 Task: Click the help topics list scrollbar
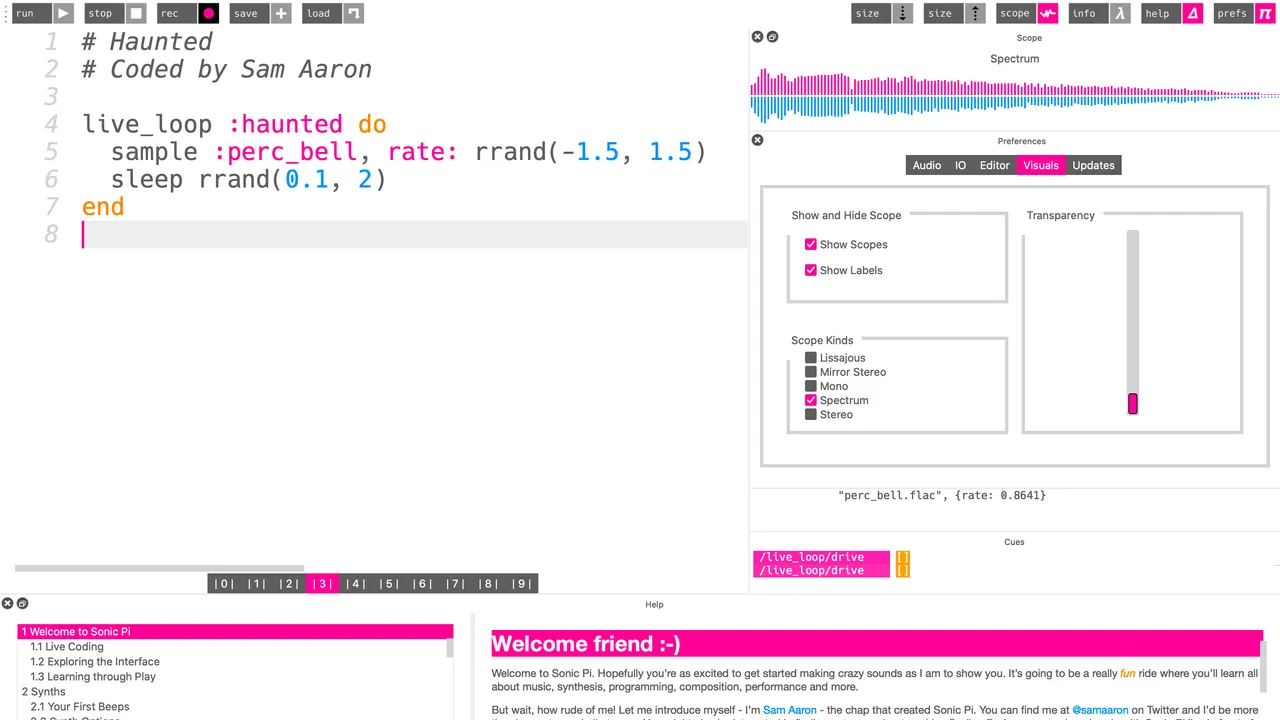pyautogui.click(x=450, y=648)
